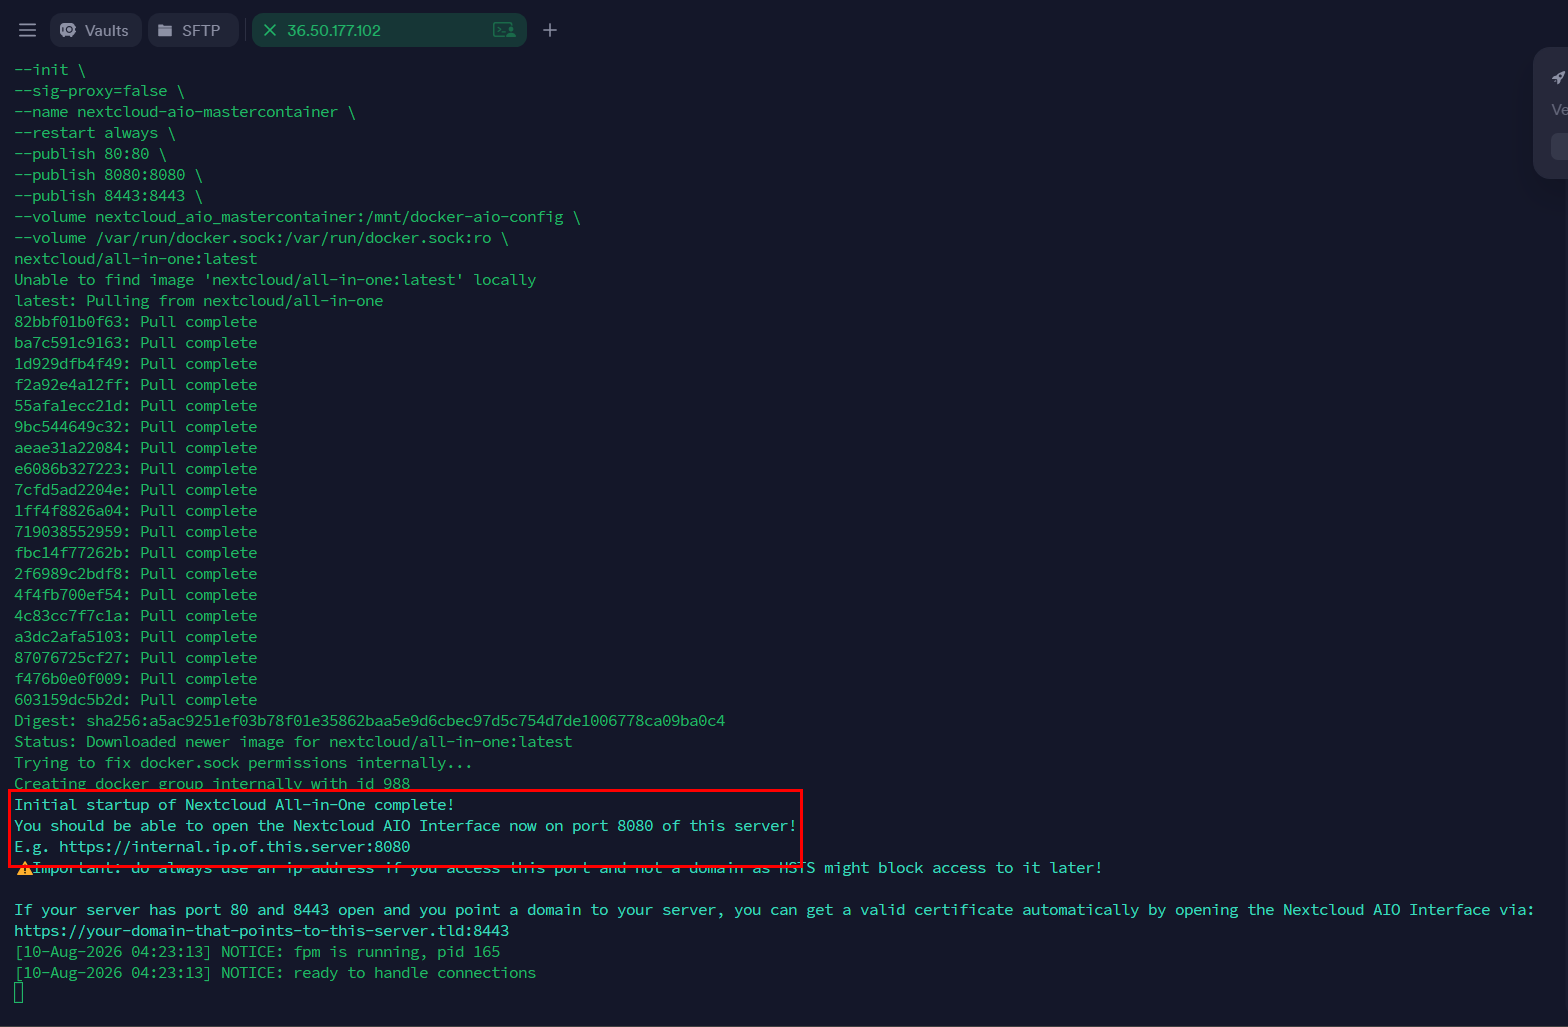This screenshot has width=1568, height=1027.
Task: Click the fbc14f77262b Pull complete line
Action: click(x=135, y=553)
